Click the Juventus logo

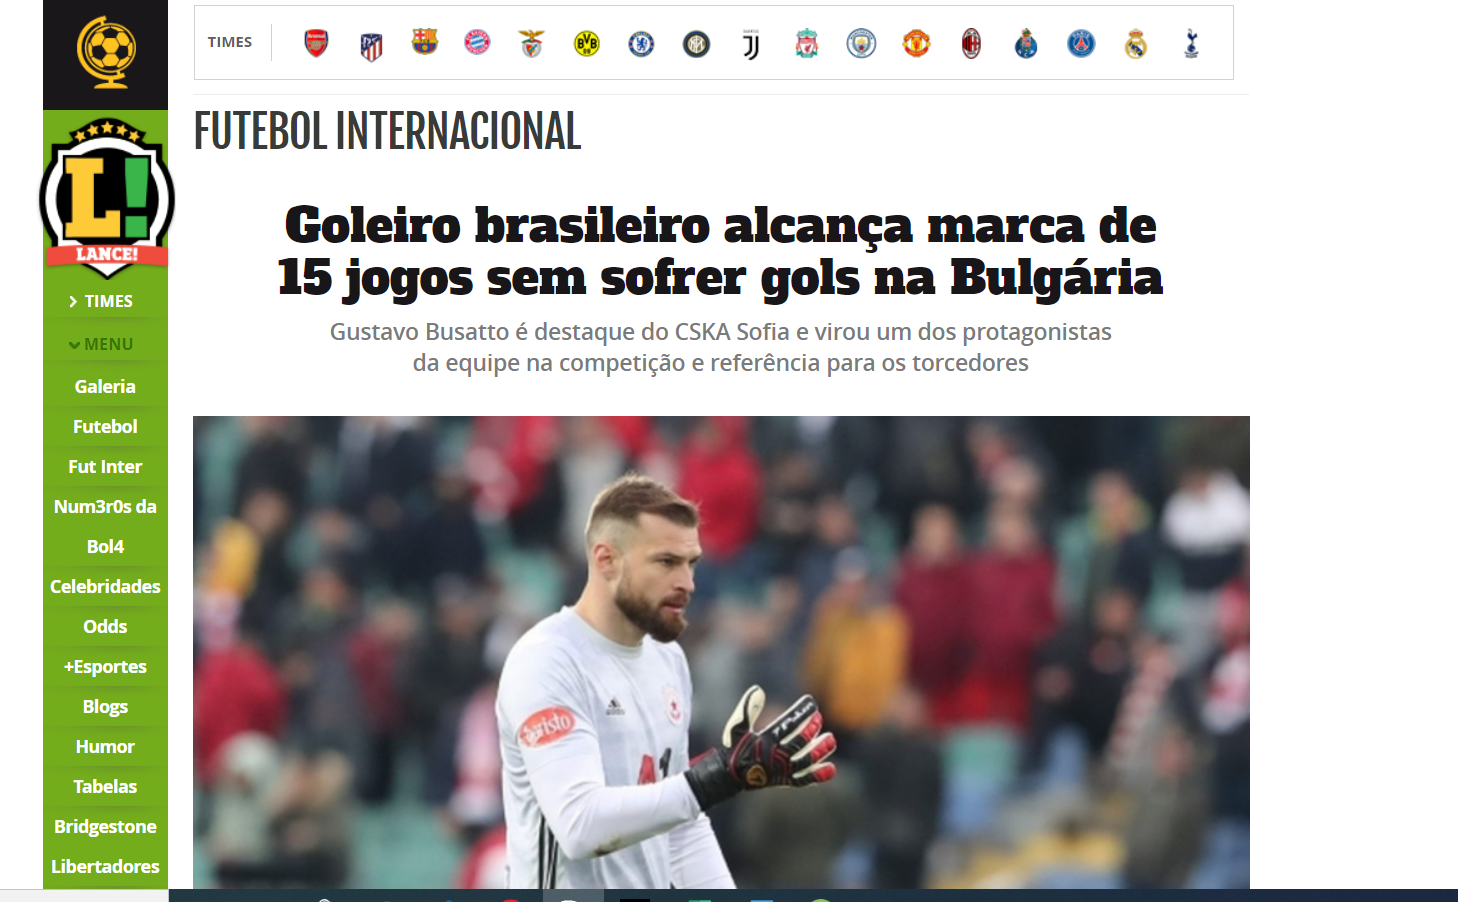pyautogui.click(x=751, y=44)
